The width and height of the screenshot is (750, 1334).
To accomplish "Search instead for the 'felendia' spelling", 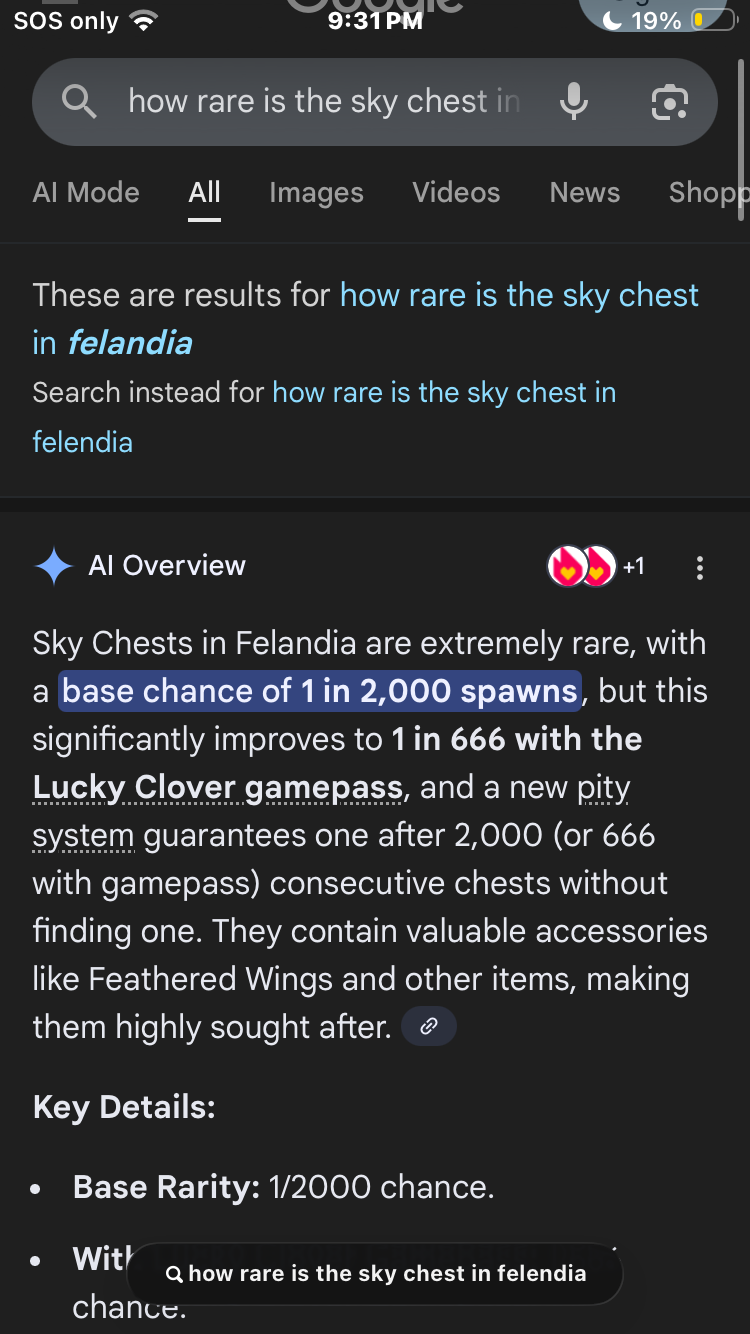I will click(x=443, y=393).
